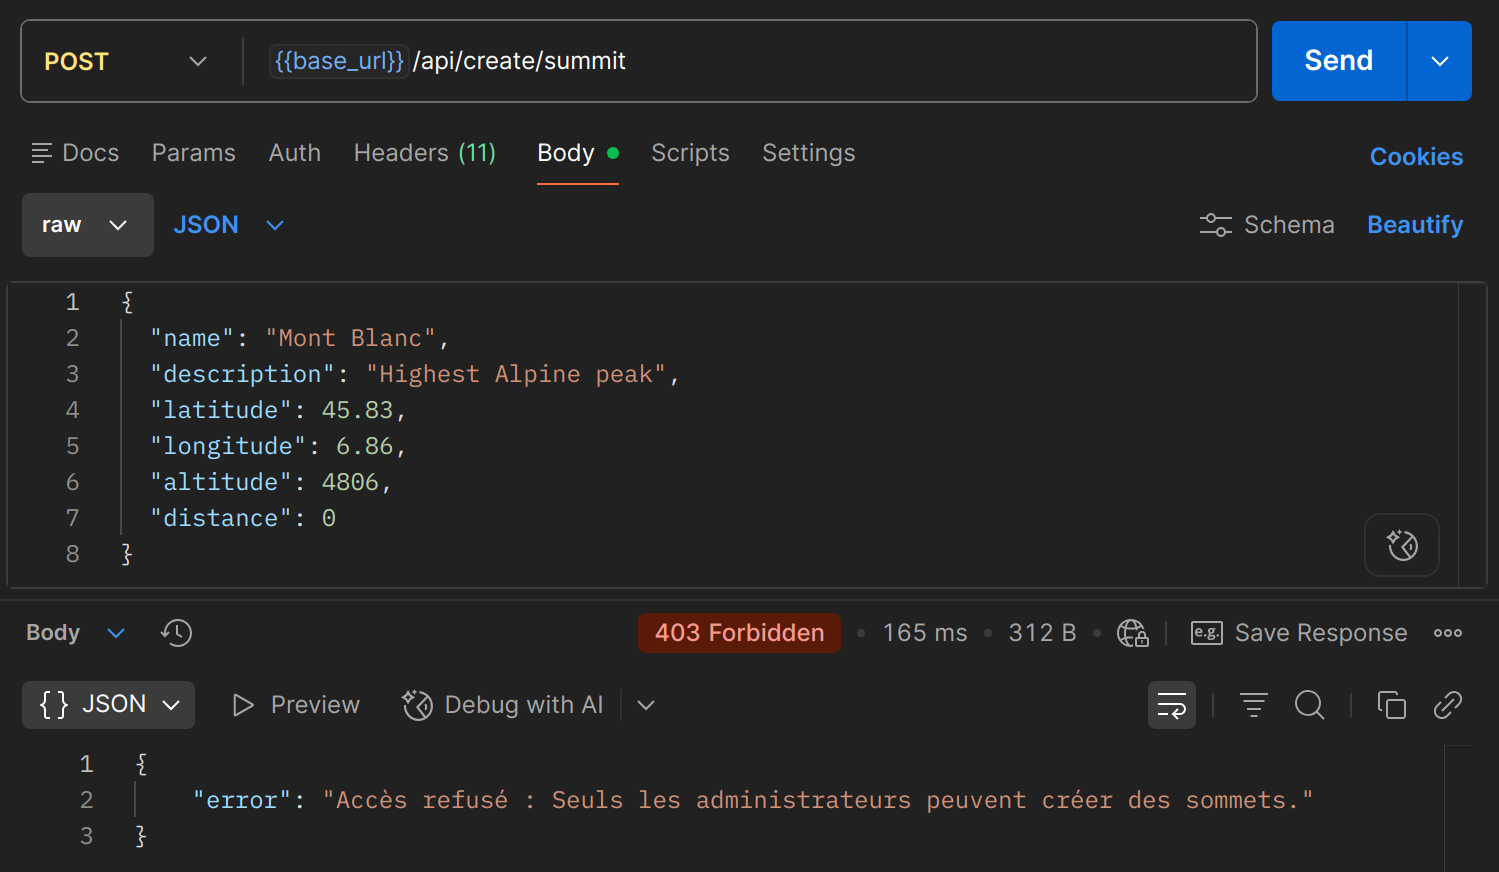Open the Headers (11) tab
This screenshot has width=1499, height=872.
pyautogui.click(x=425, y=153)
